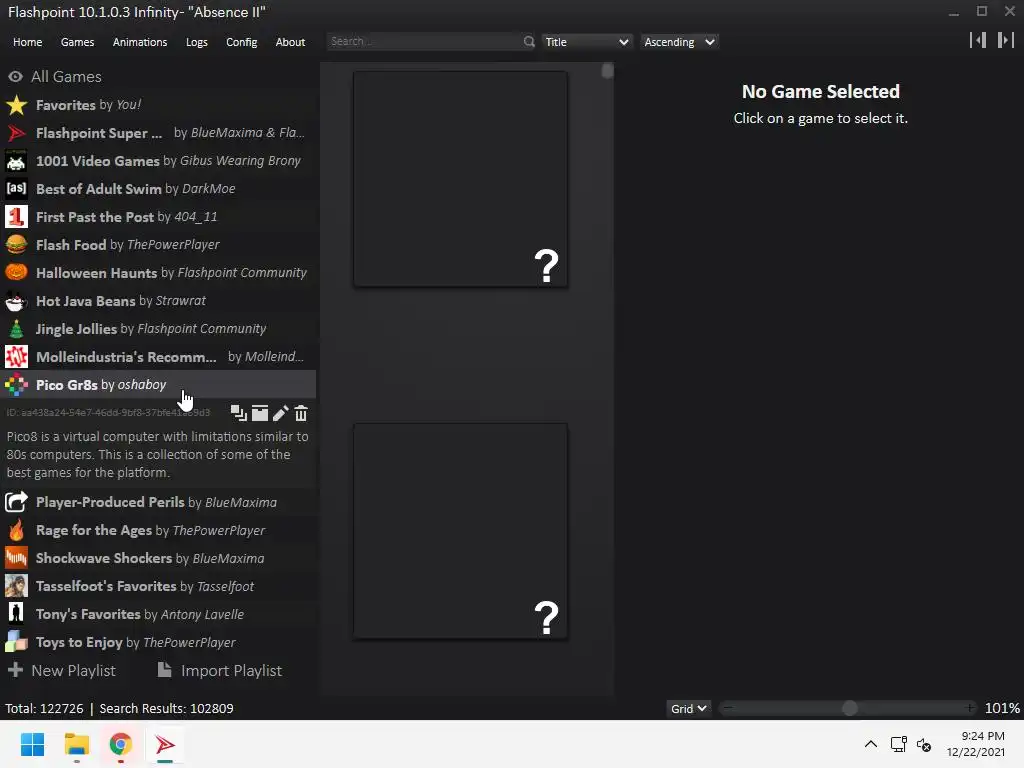Click the minus end of scale slider

click(728, 709)
